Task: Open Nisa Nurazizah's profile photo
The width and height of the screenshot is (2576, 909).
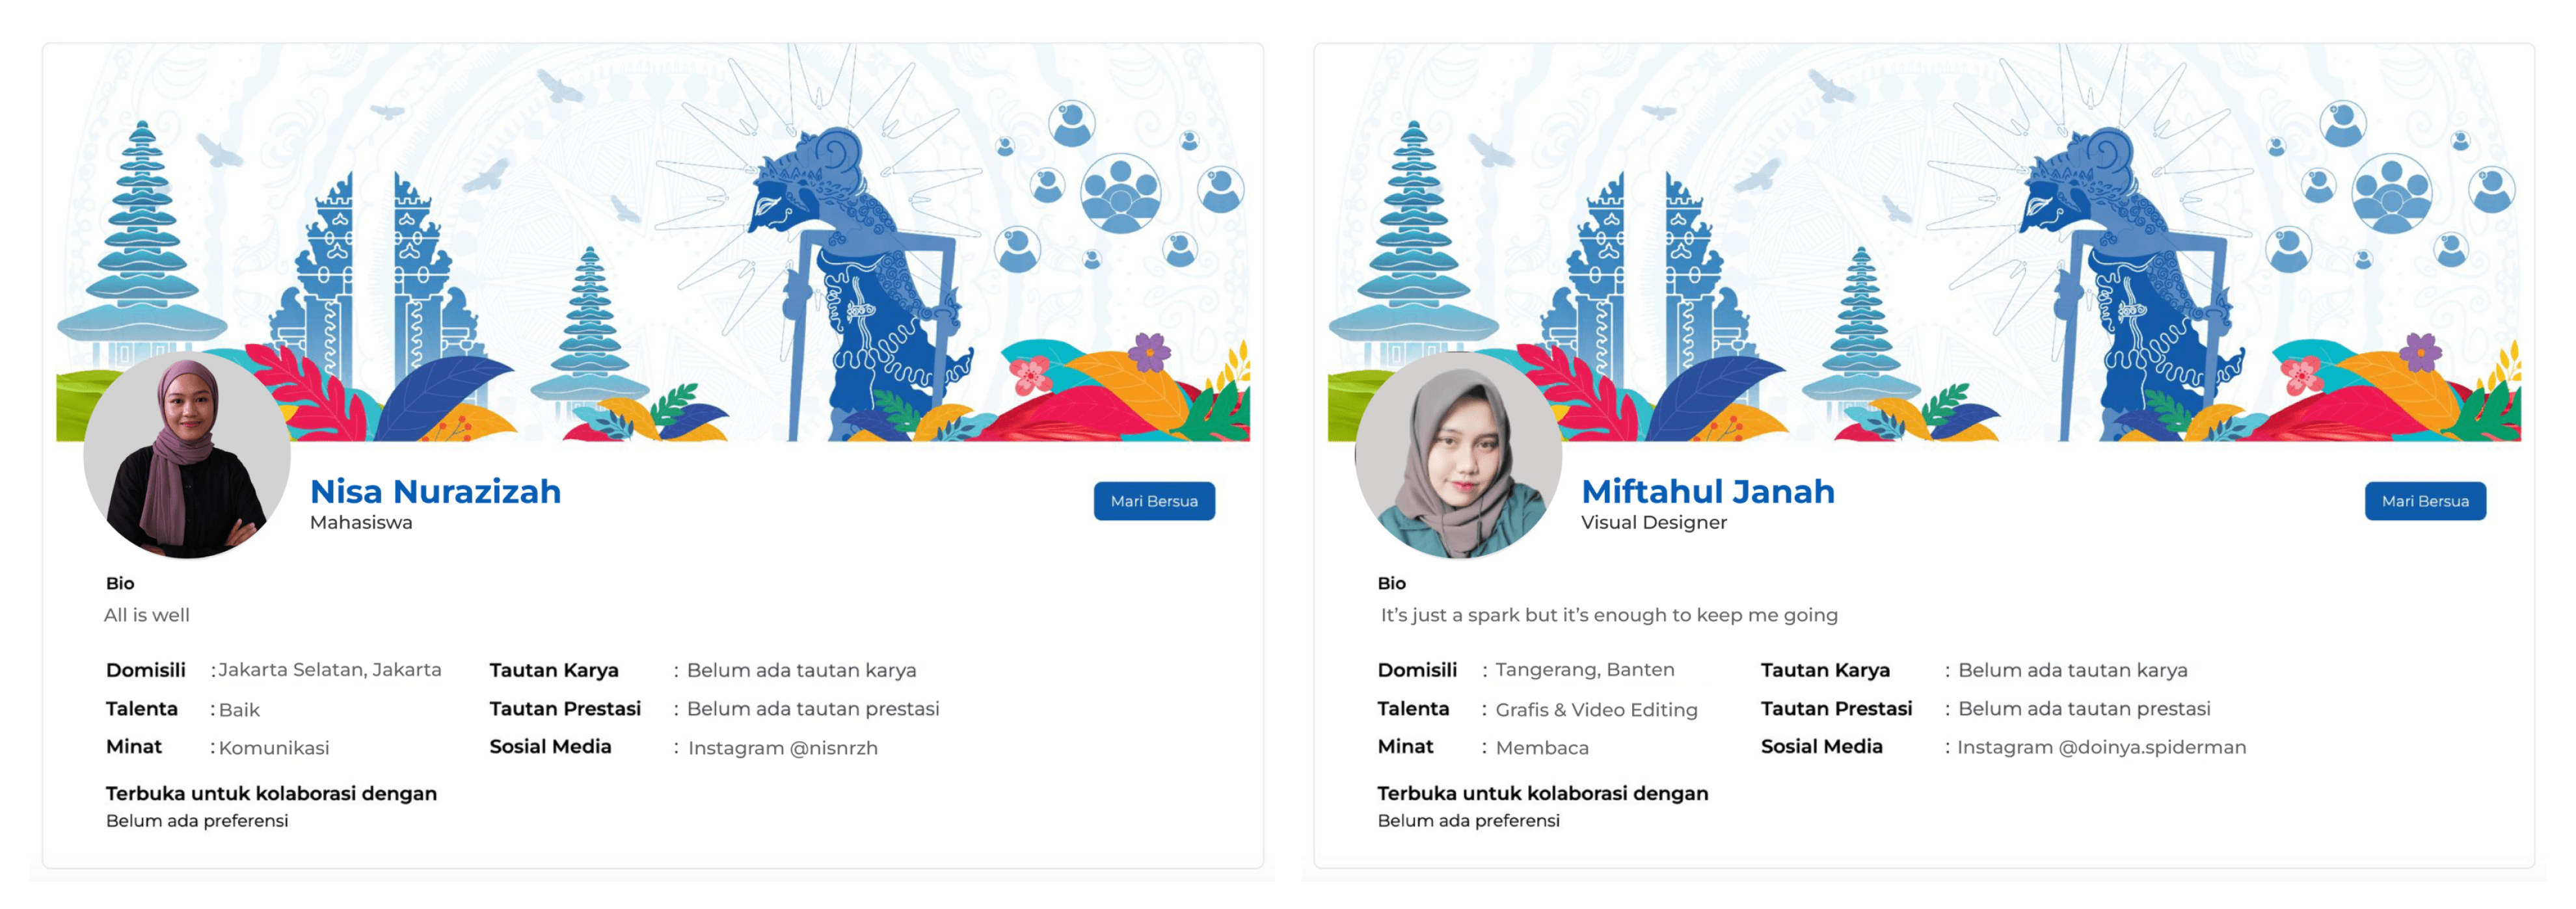Action: point(187,455)
